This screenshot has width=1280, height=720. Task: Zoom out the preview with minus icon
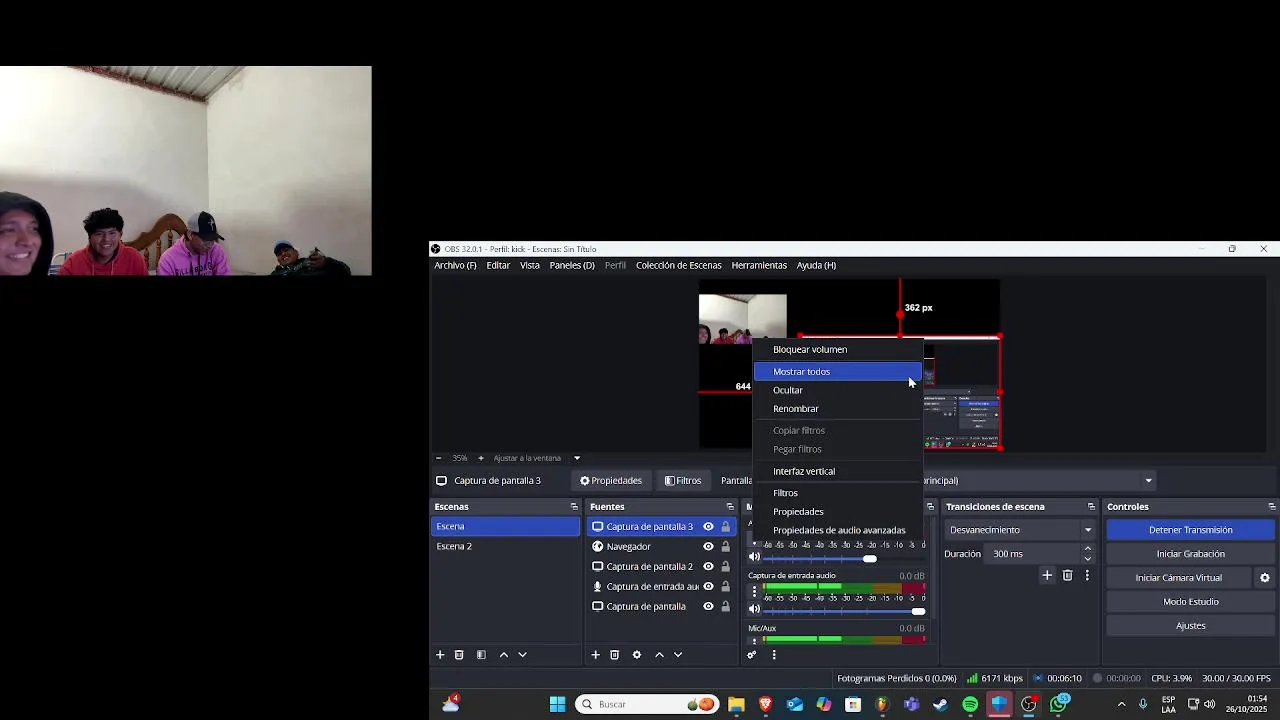coord(438,458)
